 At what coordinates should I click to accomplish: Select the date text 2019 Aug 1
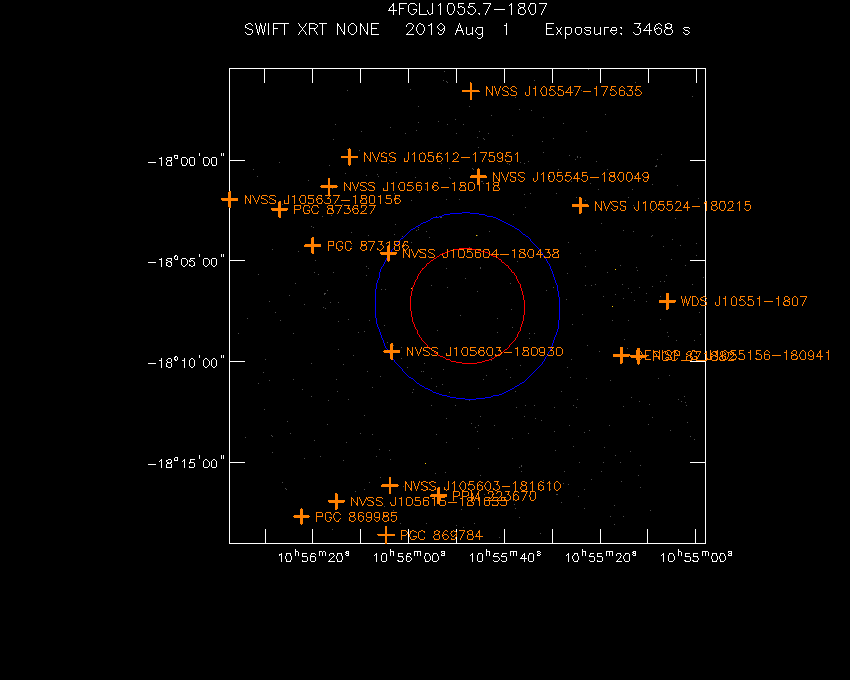click(x=458, y=30)
